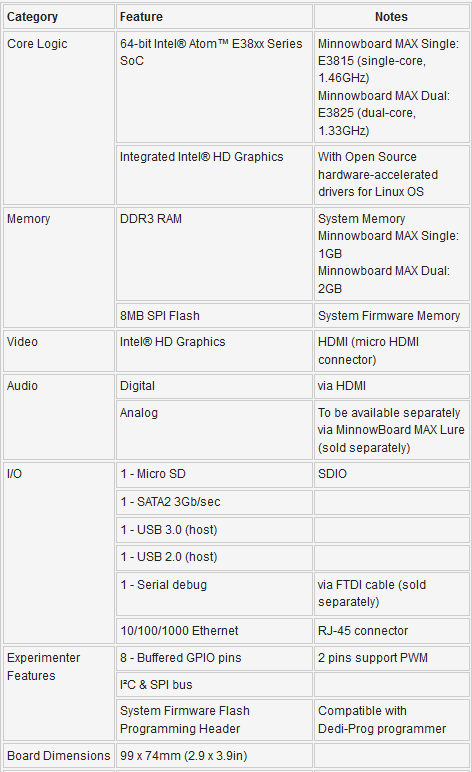Screen dimensions: 472x772
Task: Click the Category column header
Action: 59,17
